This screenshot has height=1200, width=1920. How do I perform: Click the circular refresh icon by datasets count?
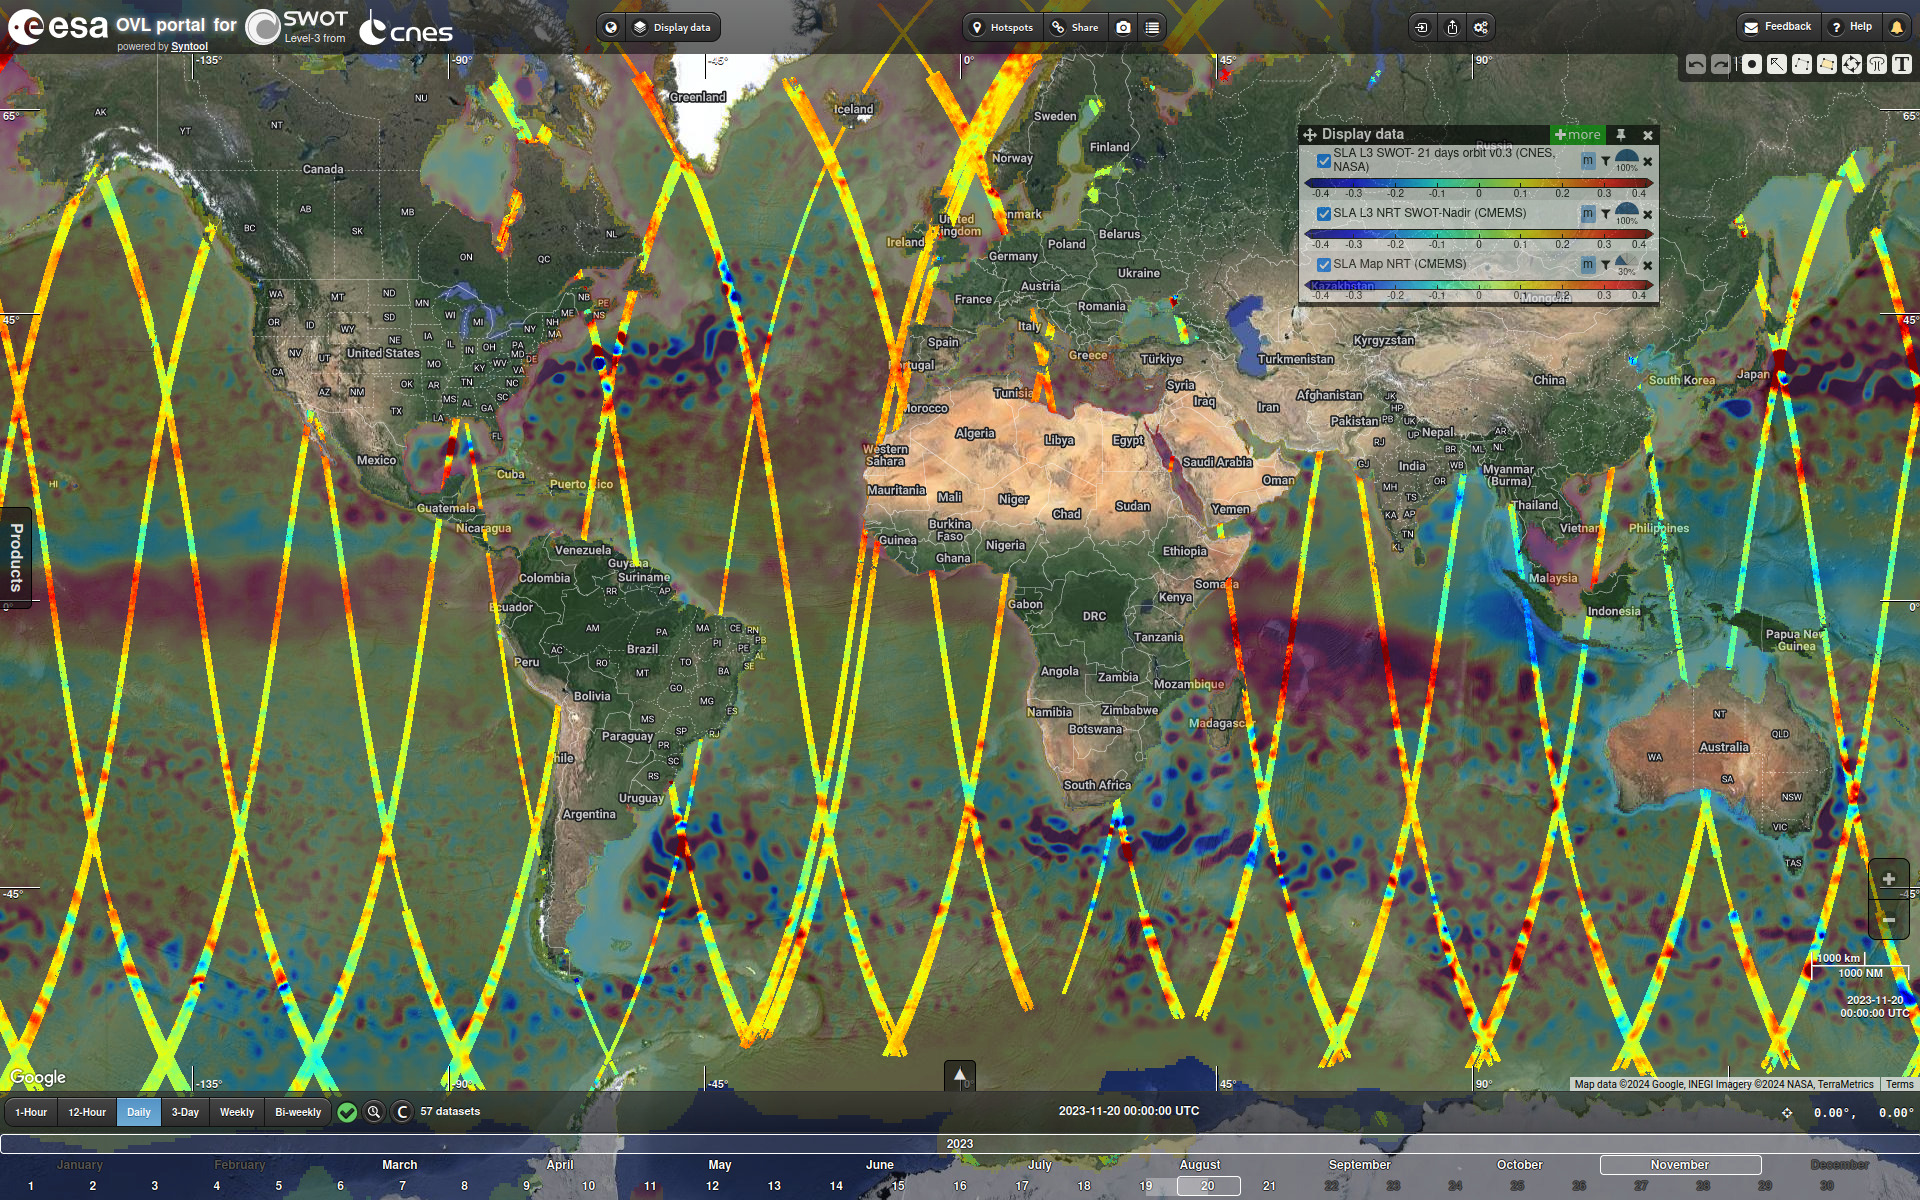pos(402,1112)
